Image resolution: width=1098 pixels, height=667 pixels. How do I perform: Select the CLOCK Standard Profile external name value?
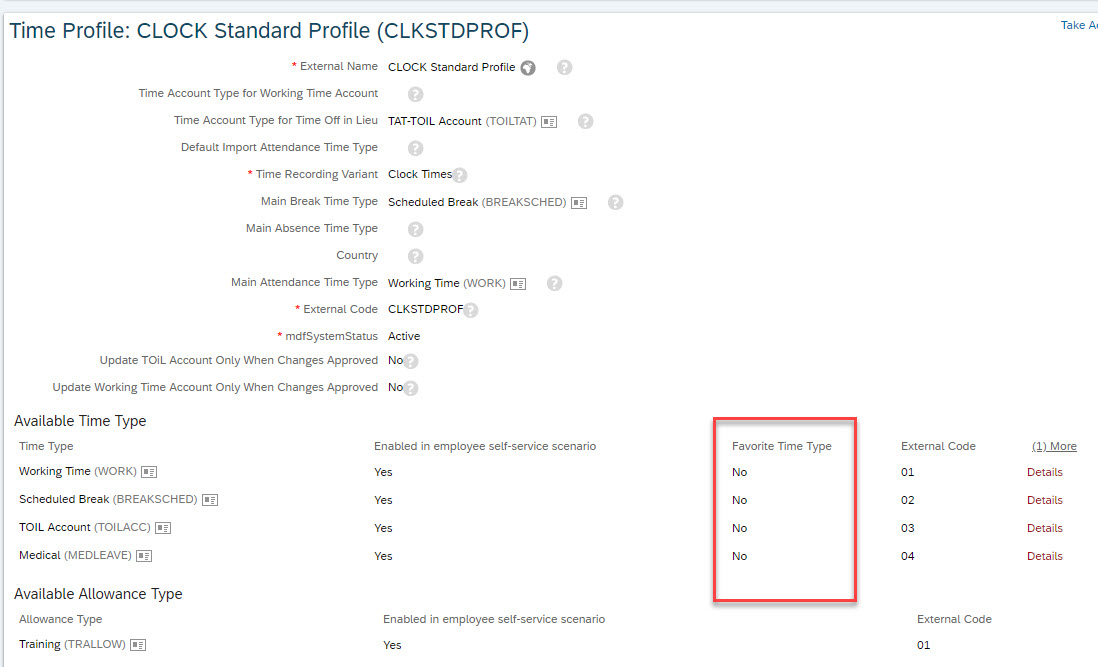[452, 67]
